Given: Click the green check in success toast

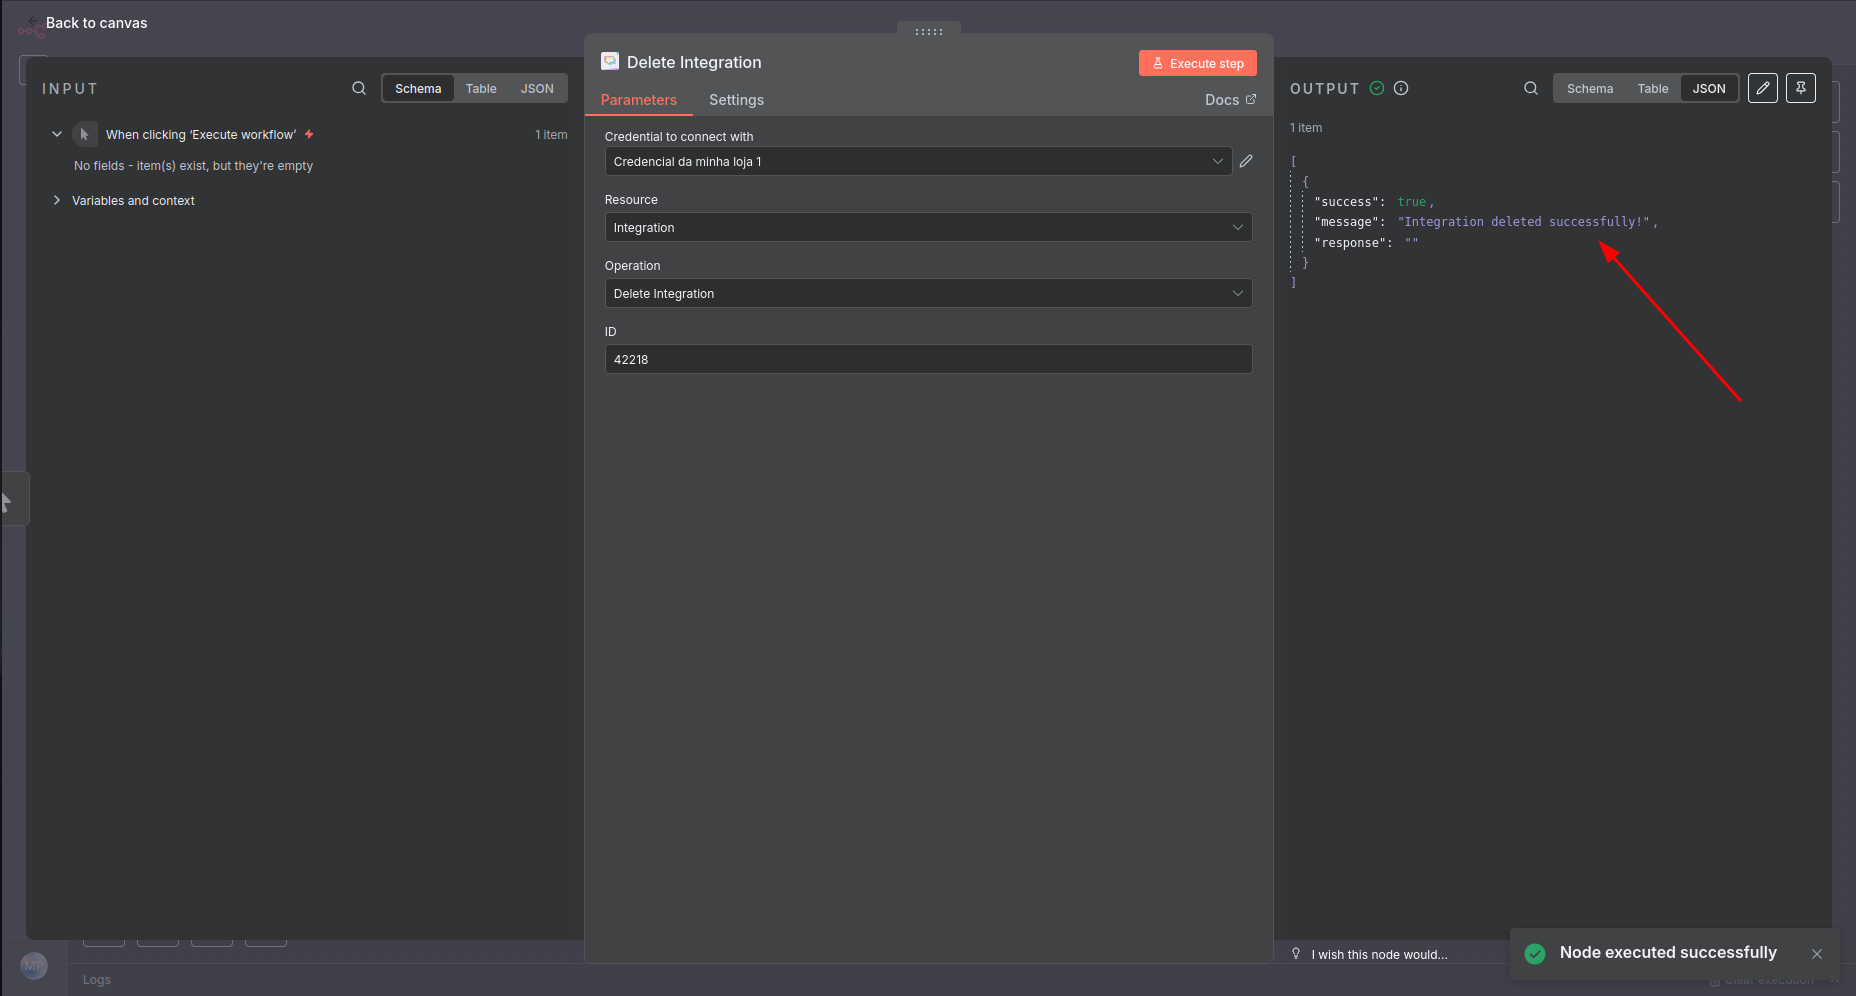Looking at the screenshot, I should point(1535,954).
